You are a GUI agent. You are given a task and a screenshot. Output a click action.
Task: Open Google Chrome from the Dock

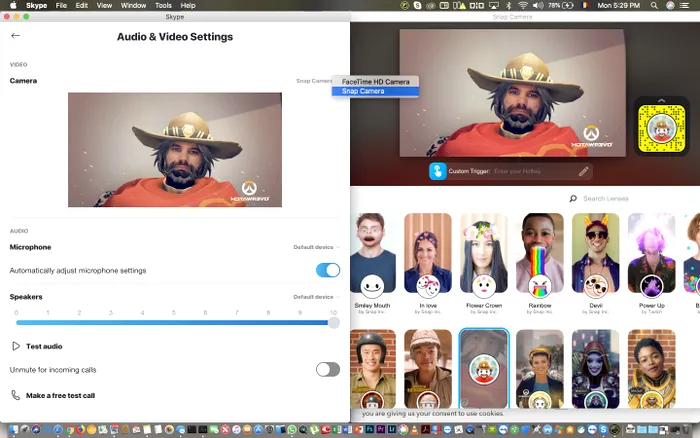[x=70, y=430]
